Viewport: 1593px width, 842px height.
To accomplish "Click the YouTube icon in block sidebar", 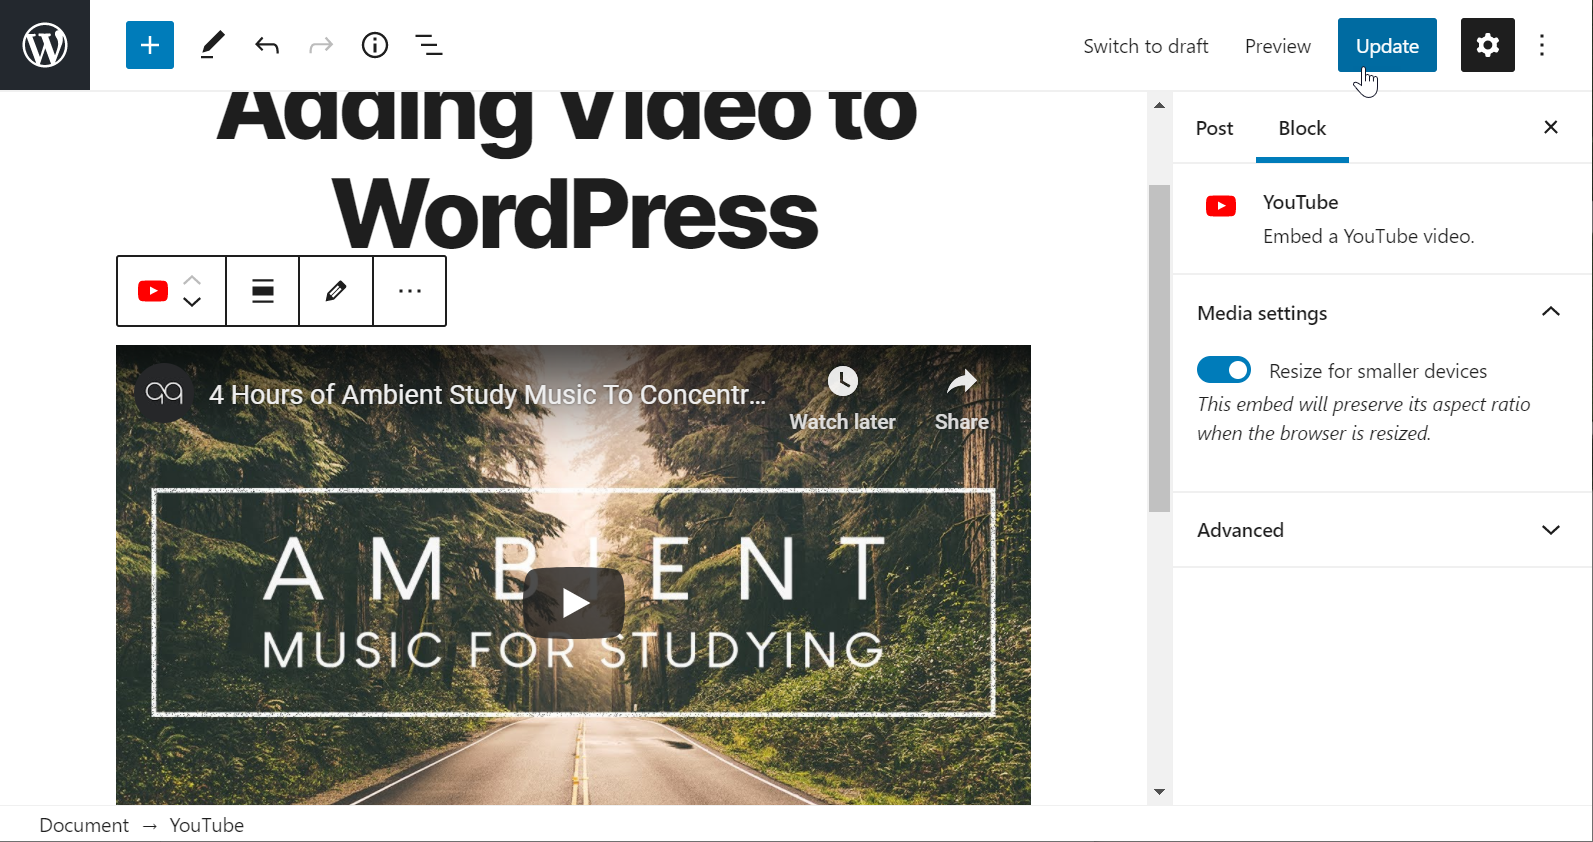I will pos(1221,206).
